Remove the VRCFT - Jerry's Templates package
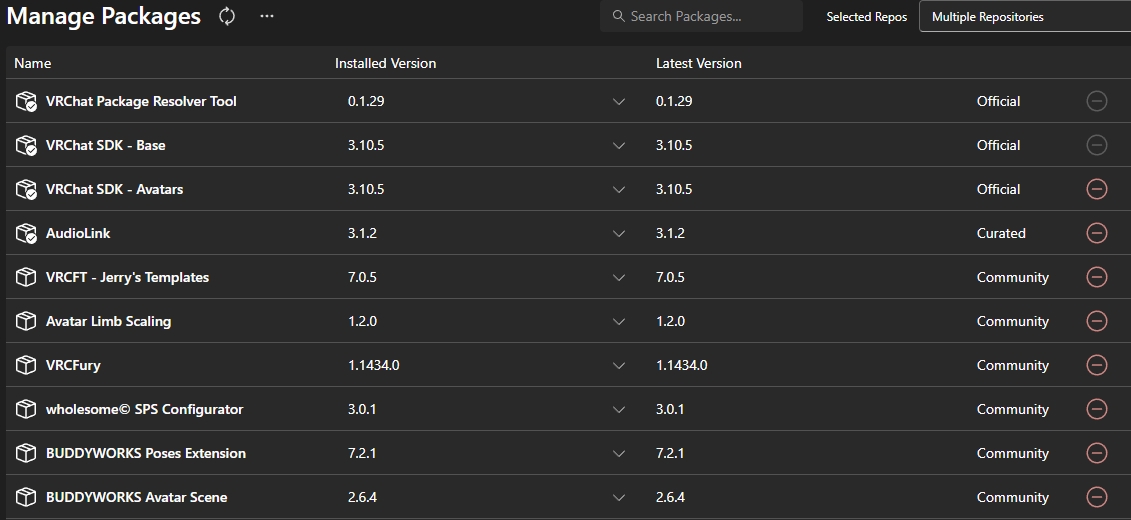Image resolution: width=1131 pixels, height=520 pixels. coord(1096,277)
